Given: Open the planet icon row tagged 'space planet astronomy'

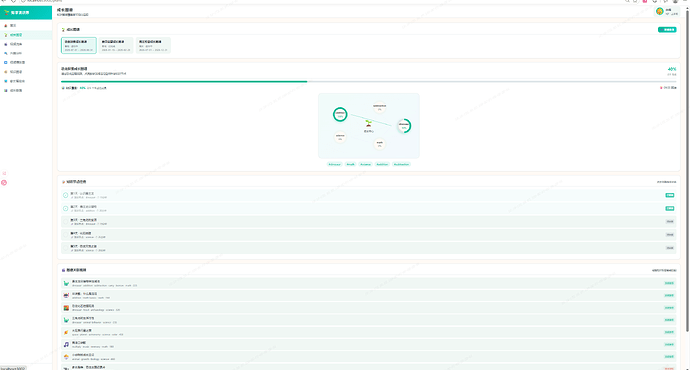Looking at the screenshot, I should [x=369, y=333].
